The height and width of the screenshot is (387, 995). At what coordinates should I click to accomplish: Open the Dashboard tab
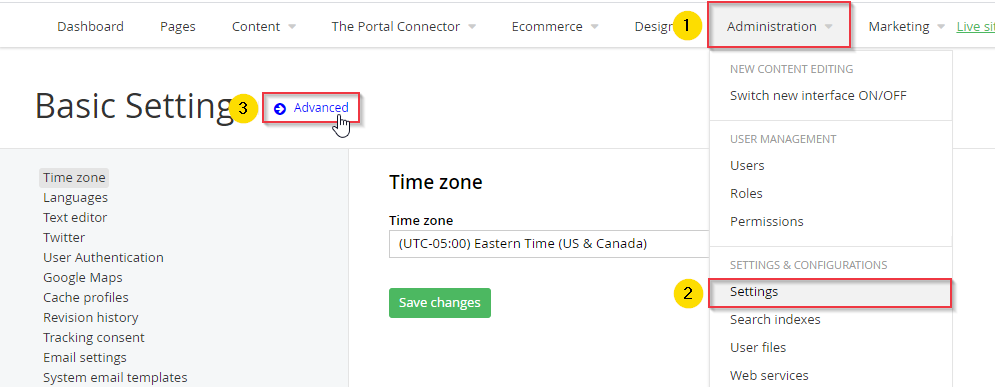click(x=90, y=27)
